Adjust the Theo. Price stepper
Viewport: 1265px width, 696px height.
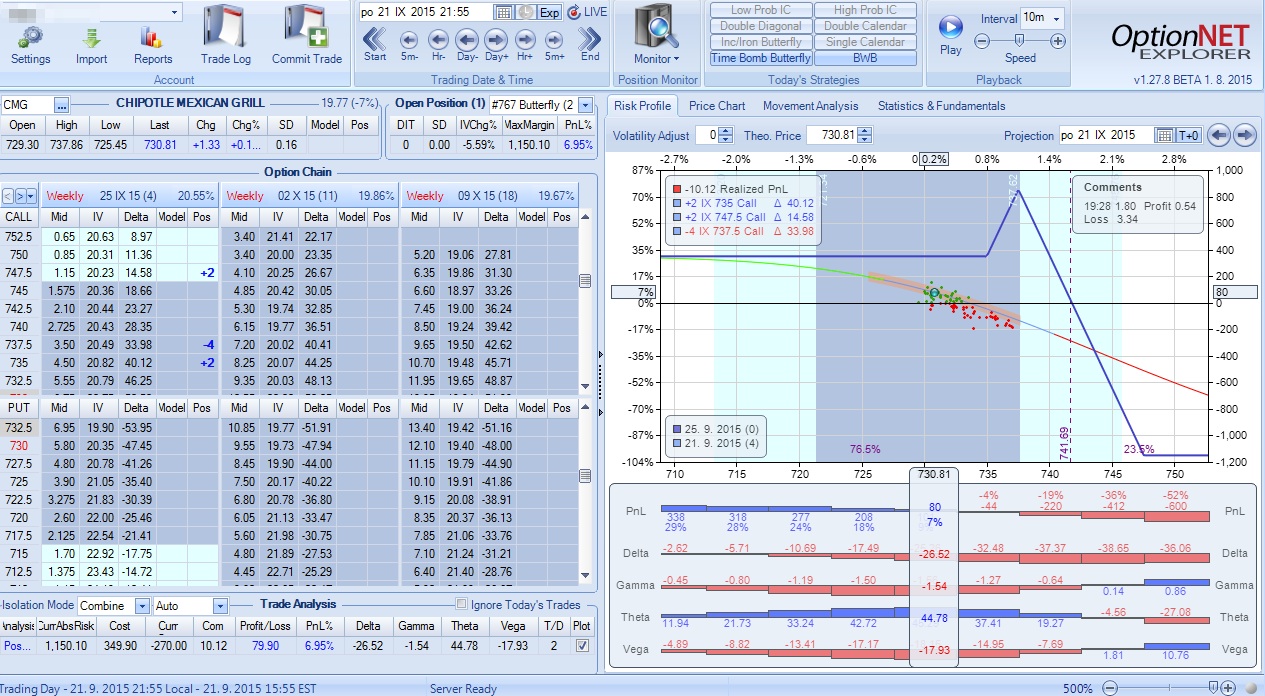point(865,135)
